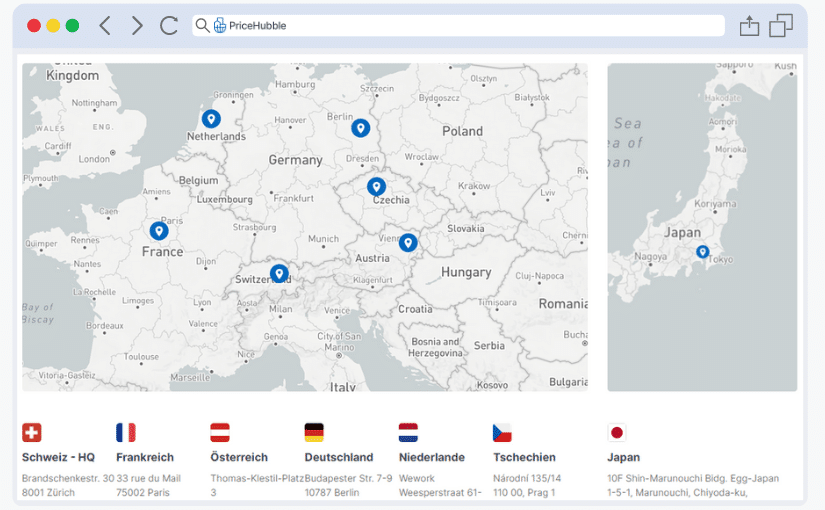The image size is (825, 510).
Task: Click the French flag icon
Action: [126, 433]
